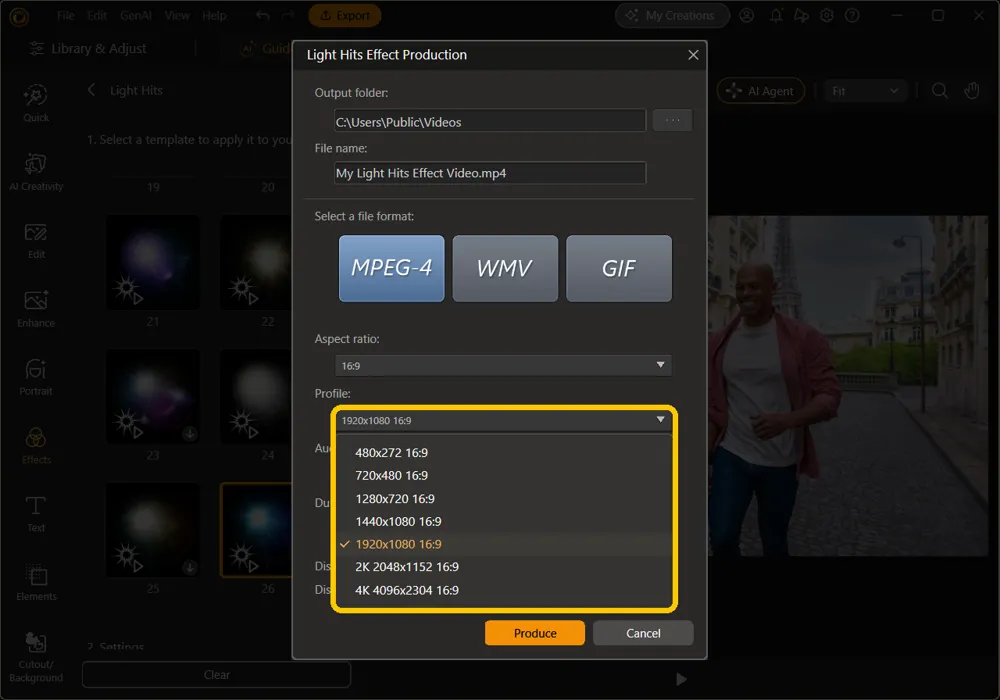Viewport: 1000px width, 700px height.
Task: Select Light Hits template 23 thumbnail
Action: pyautogui.click(x=153, y=397)
